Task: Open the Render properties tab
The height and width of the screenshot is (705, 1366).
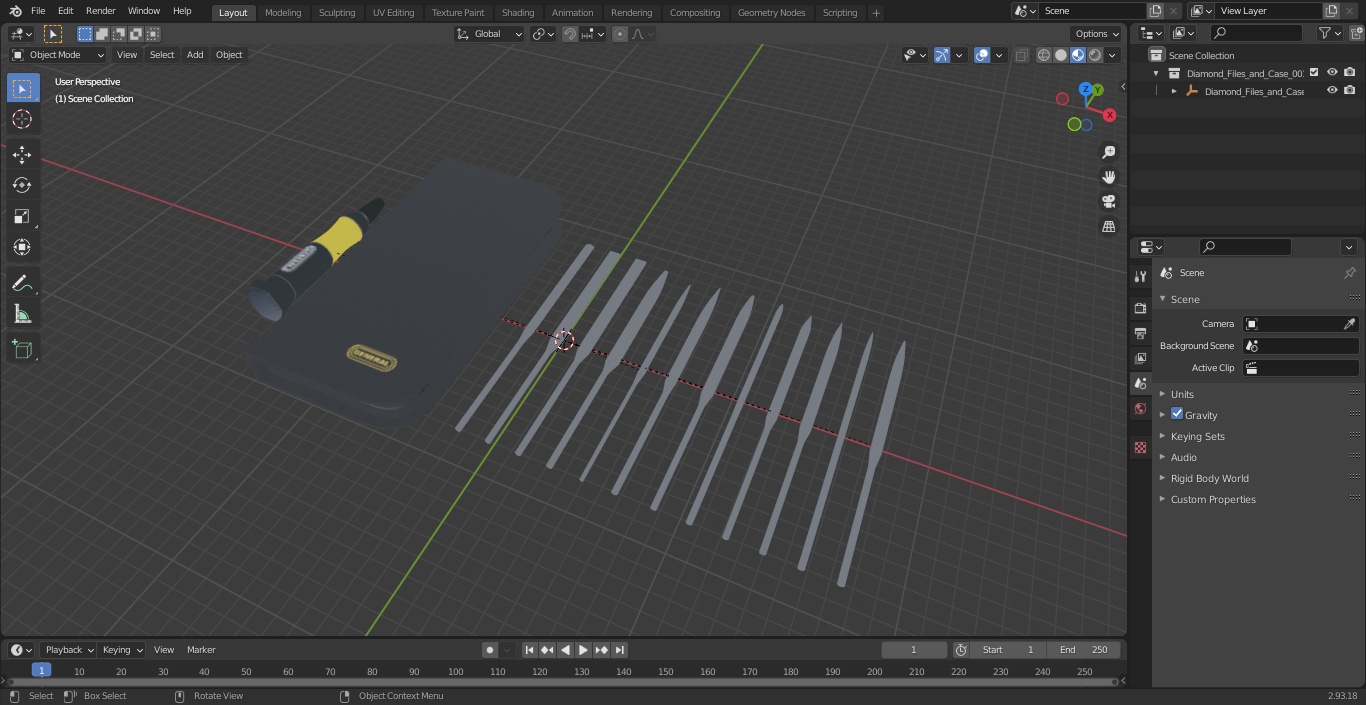Action: click(x=1140, y=308)
